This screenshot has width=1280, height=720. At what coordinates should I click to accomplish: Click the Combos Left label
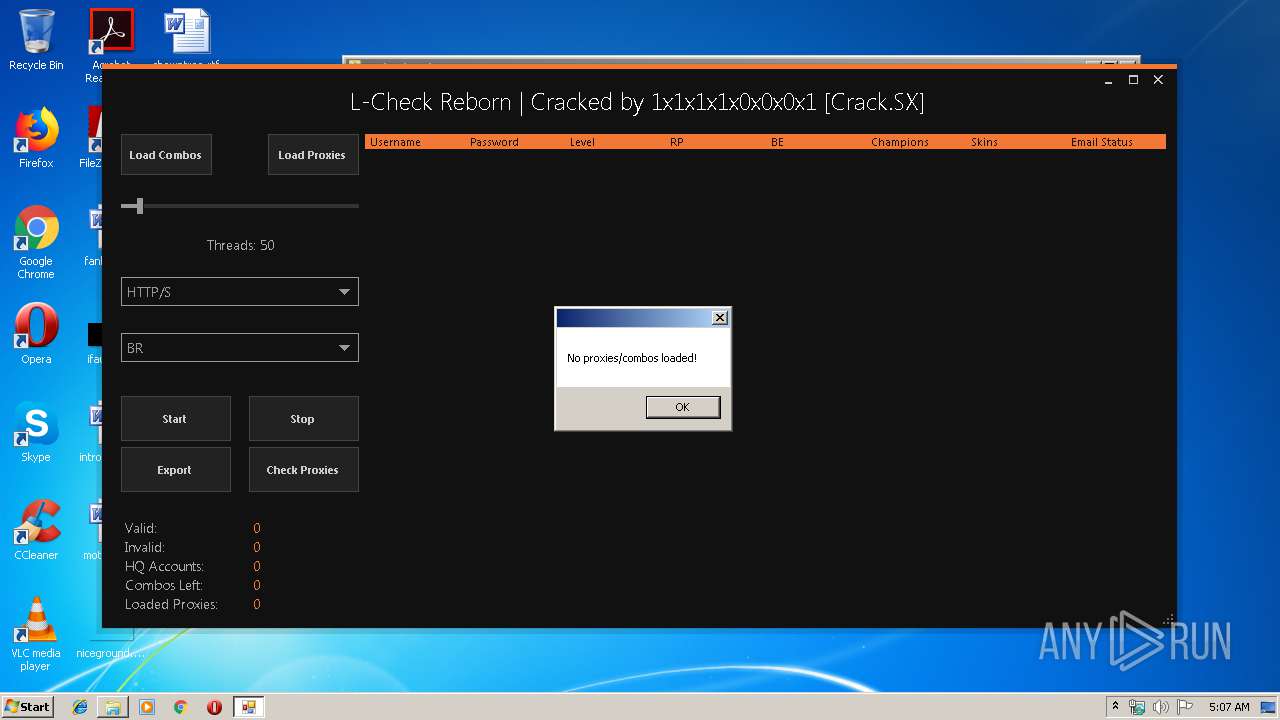coord(164,585)
